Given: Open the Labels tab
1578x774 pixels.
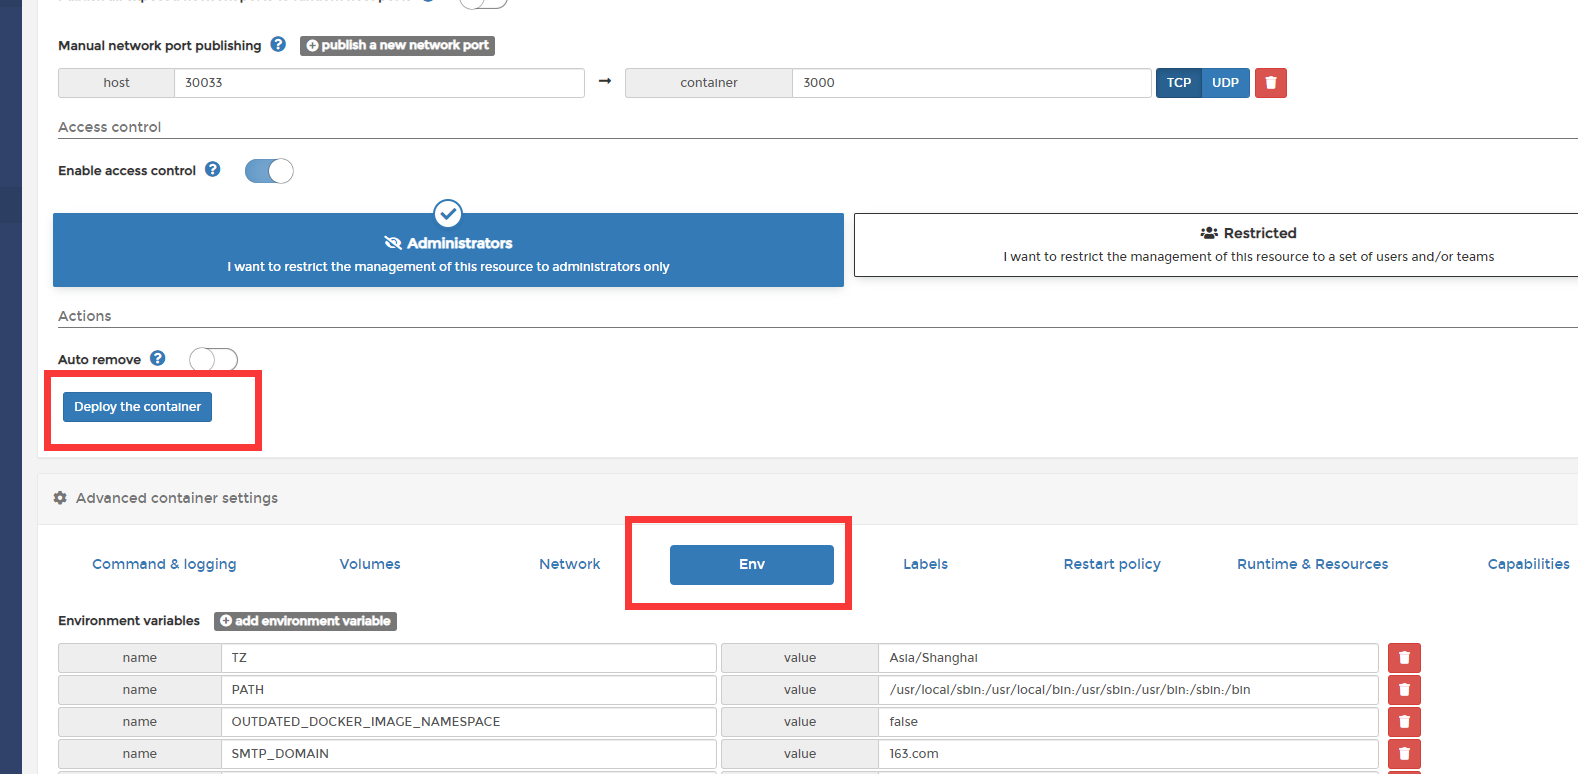Looking at the screenshot, I should coord(926,564).
